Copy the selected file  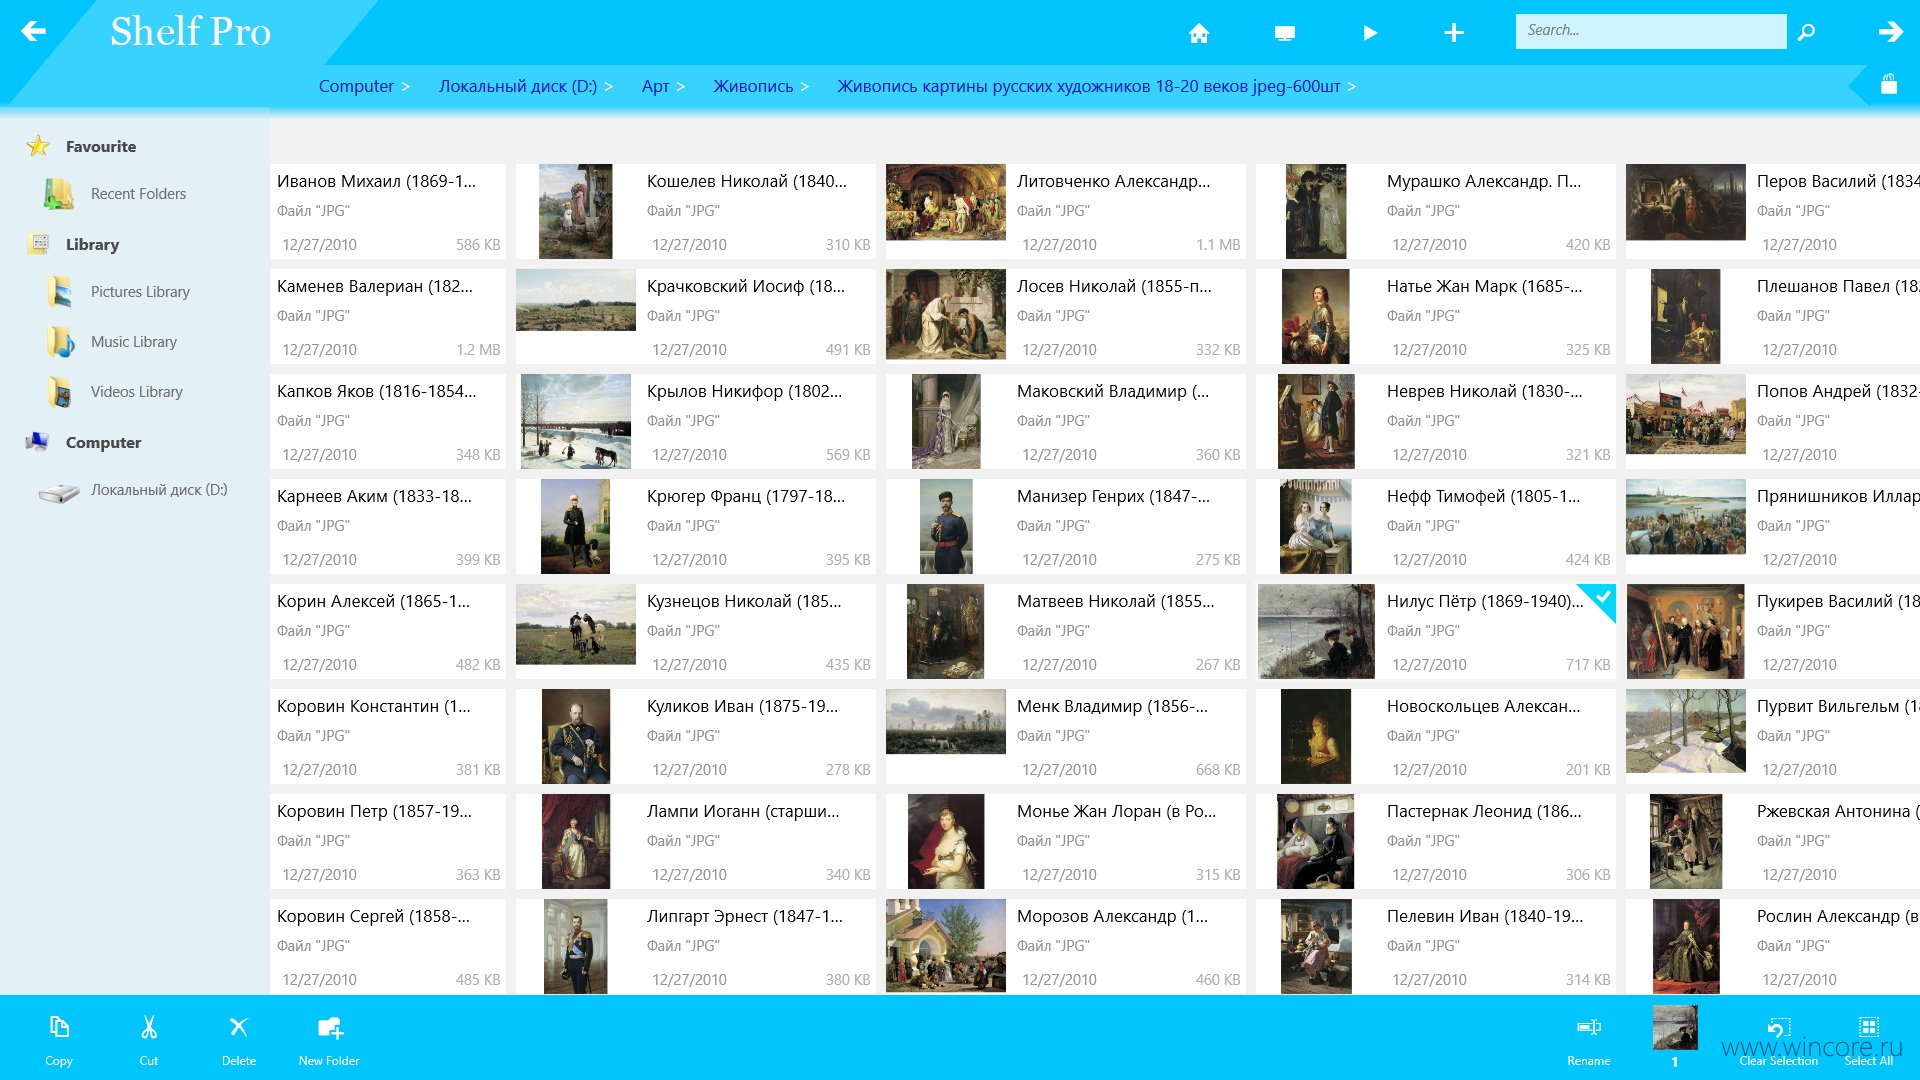point(59,1039)
